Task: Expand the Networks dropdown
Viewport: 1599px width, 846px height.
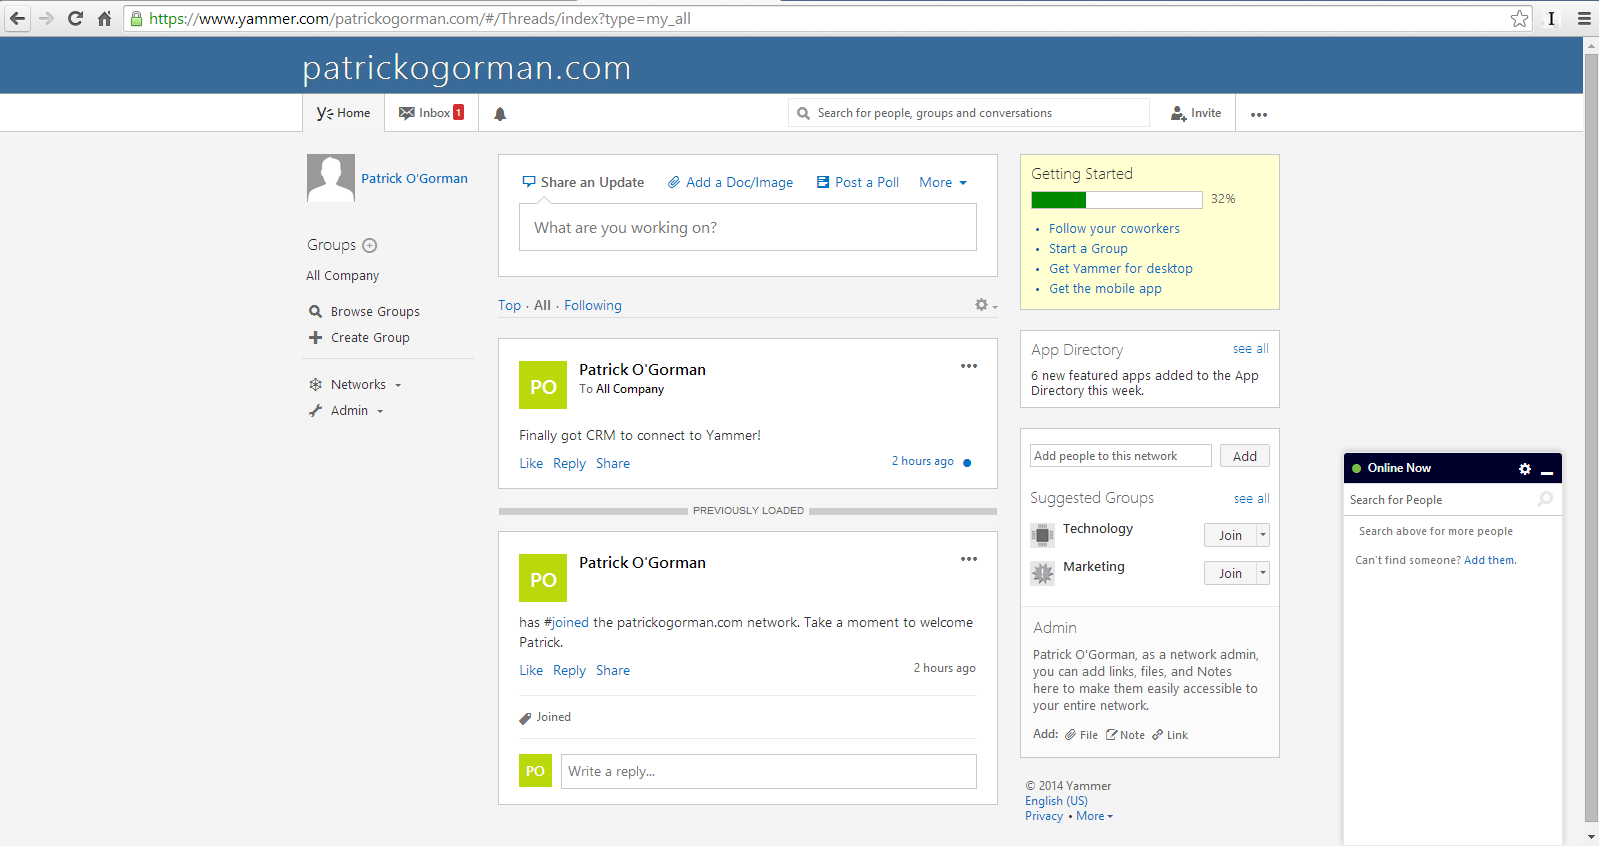Action: coord(355,384)
